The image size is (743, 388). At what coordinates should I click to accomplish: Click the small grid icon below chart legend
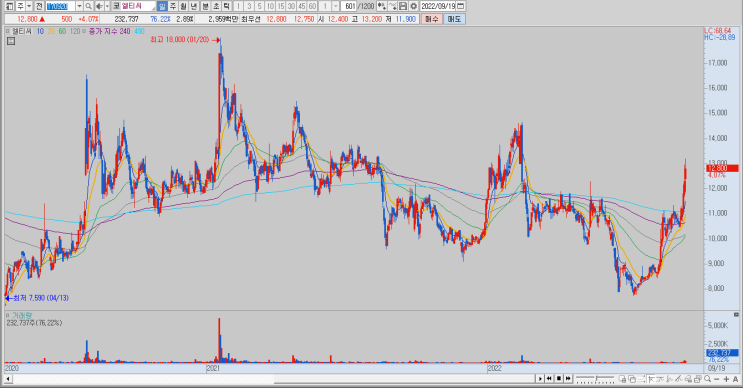[11, 41]
